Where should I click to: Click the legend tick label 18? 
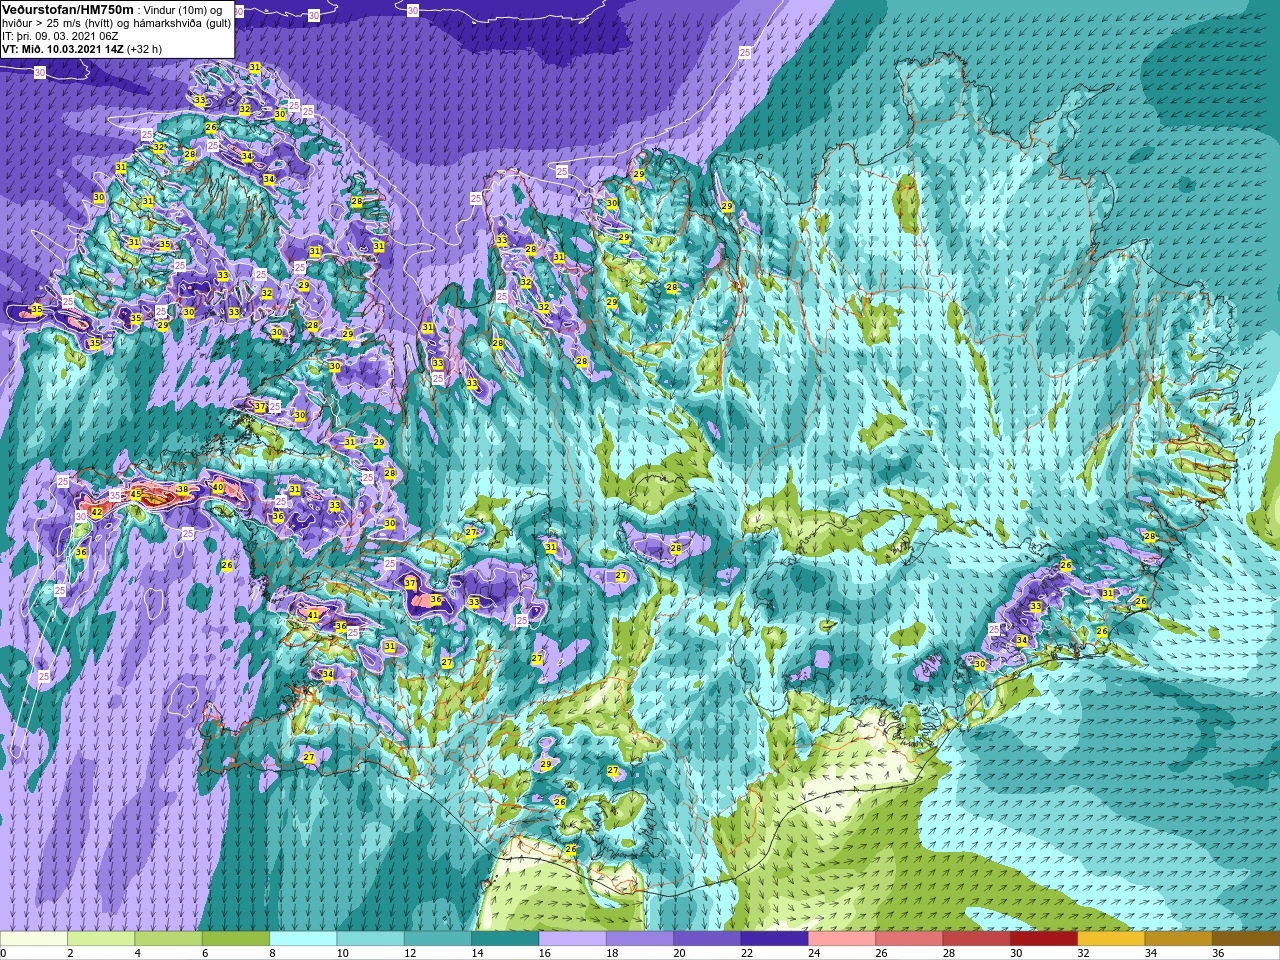pyautogui.click(x=612, y=953)
